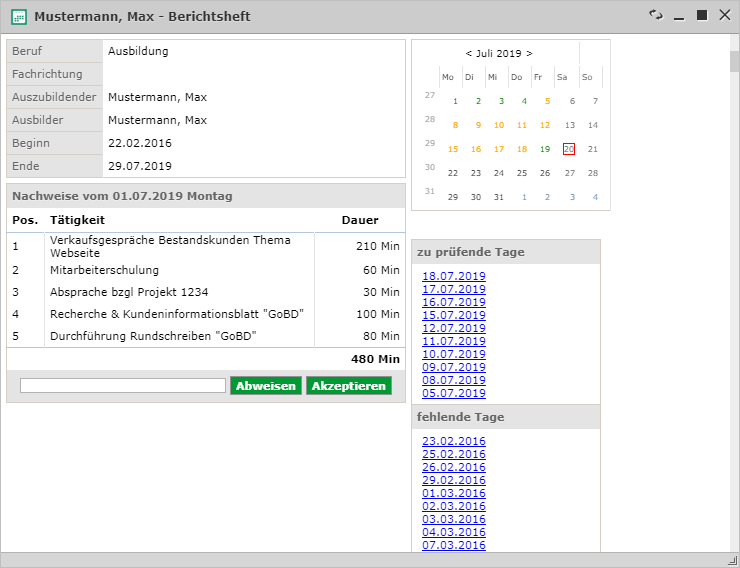The image size is (740, 568).
Task: Select July 31 in the calendar
Action: point(499,197)
